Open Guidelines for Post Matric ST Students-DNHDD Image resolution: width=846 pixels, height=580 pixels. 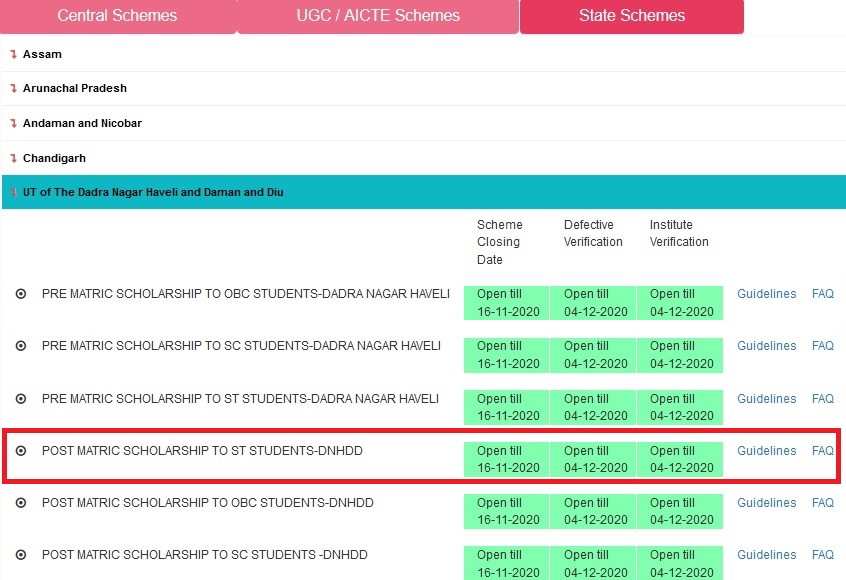766,451
